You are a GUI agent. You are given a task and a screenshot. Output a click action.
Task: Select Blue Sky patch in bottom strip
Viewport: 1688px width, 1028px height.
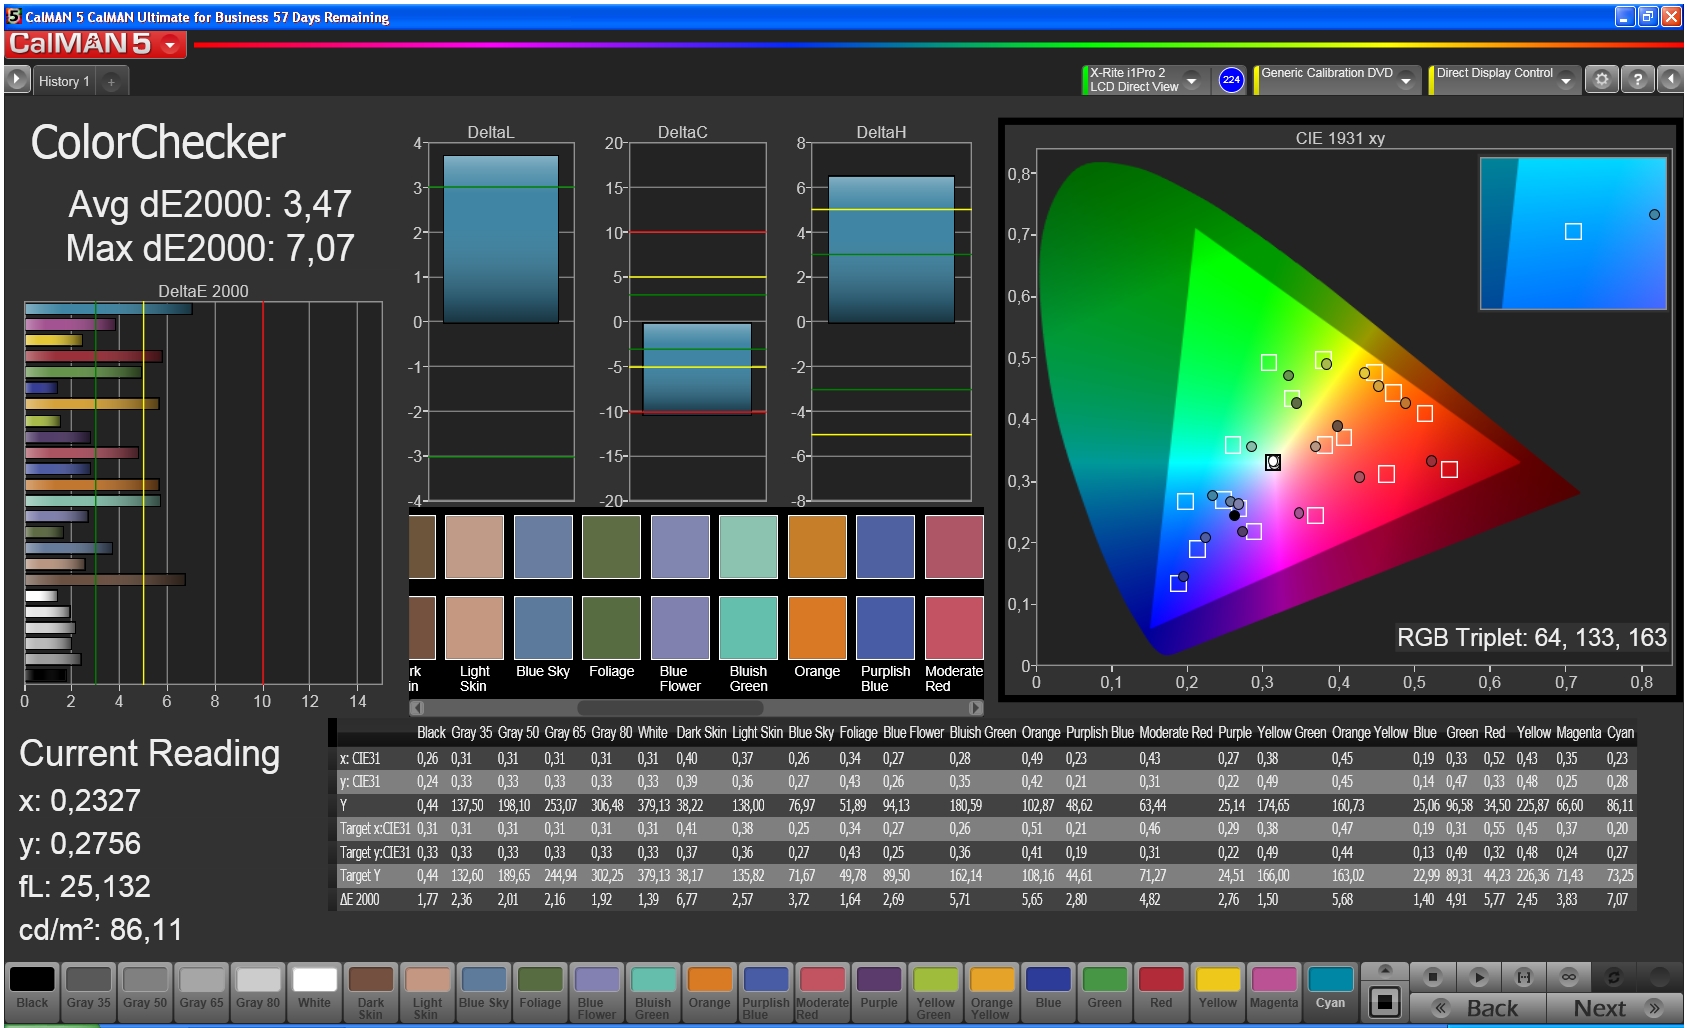[484, 990]
